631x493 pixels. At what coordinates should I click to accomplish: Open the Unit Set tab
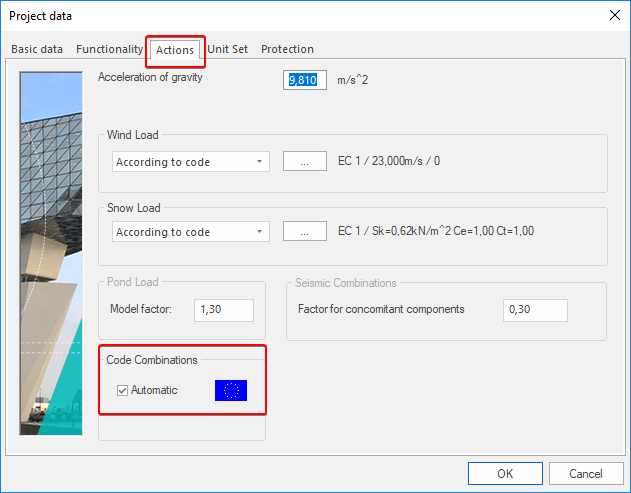tap(227, 49)
